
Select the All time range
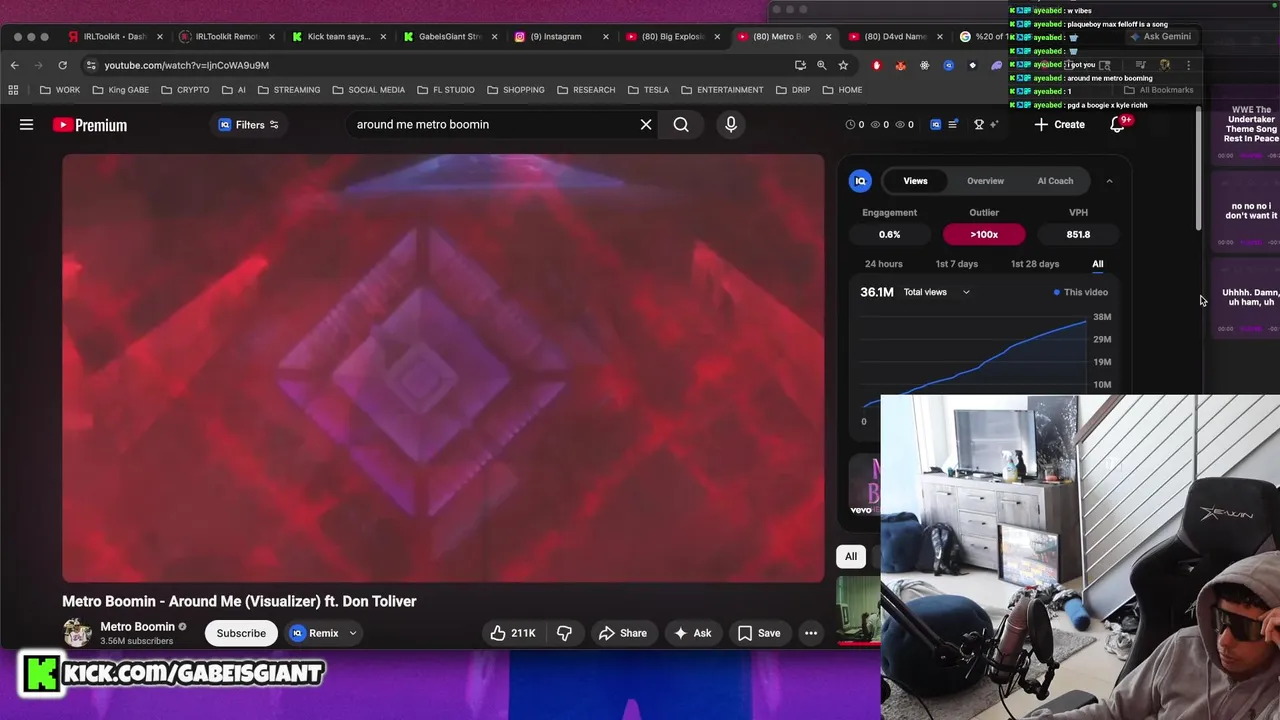tap(1098, 264)
